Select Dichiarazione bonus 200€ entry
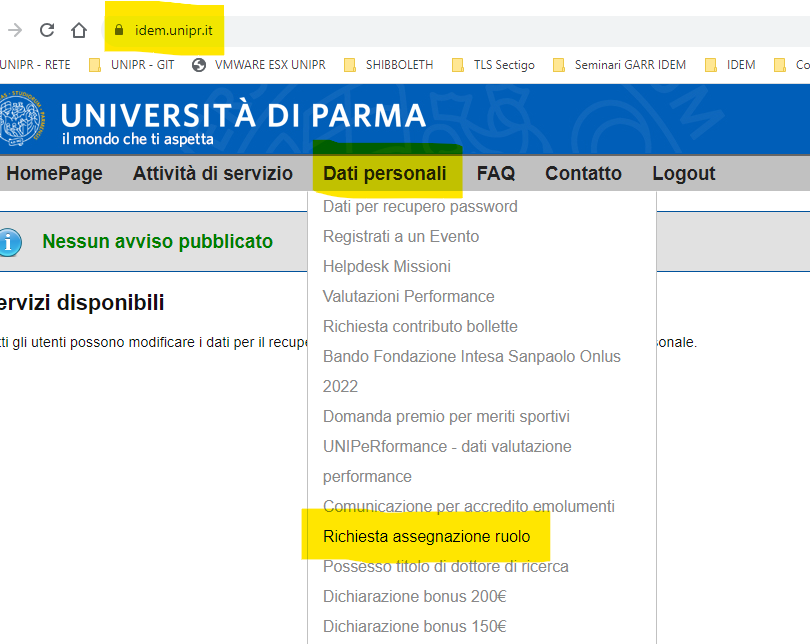The height and width of the screenshot is (644, 810). point(414,597)
